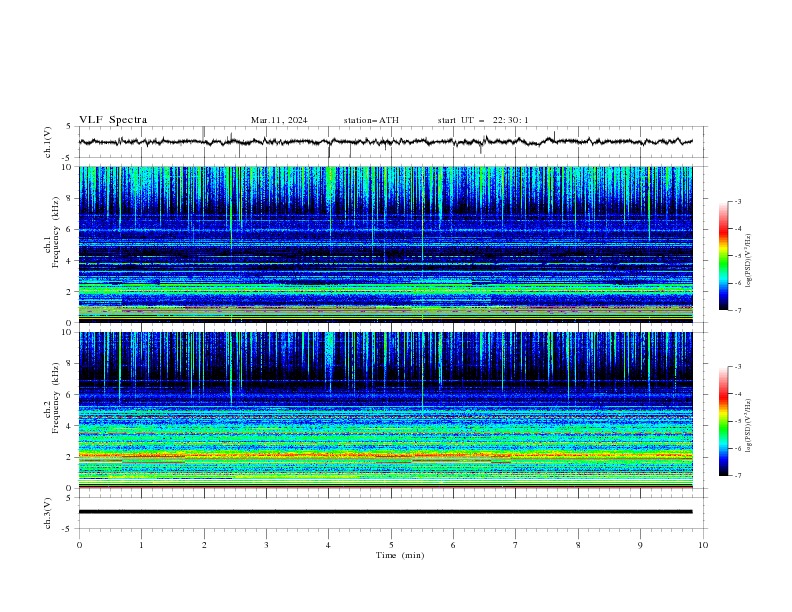Click the "10" kHz tick of ch.1 spectrogram
This screenshot has width=792, height=612.
(68, 167)
